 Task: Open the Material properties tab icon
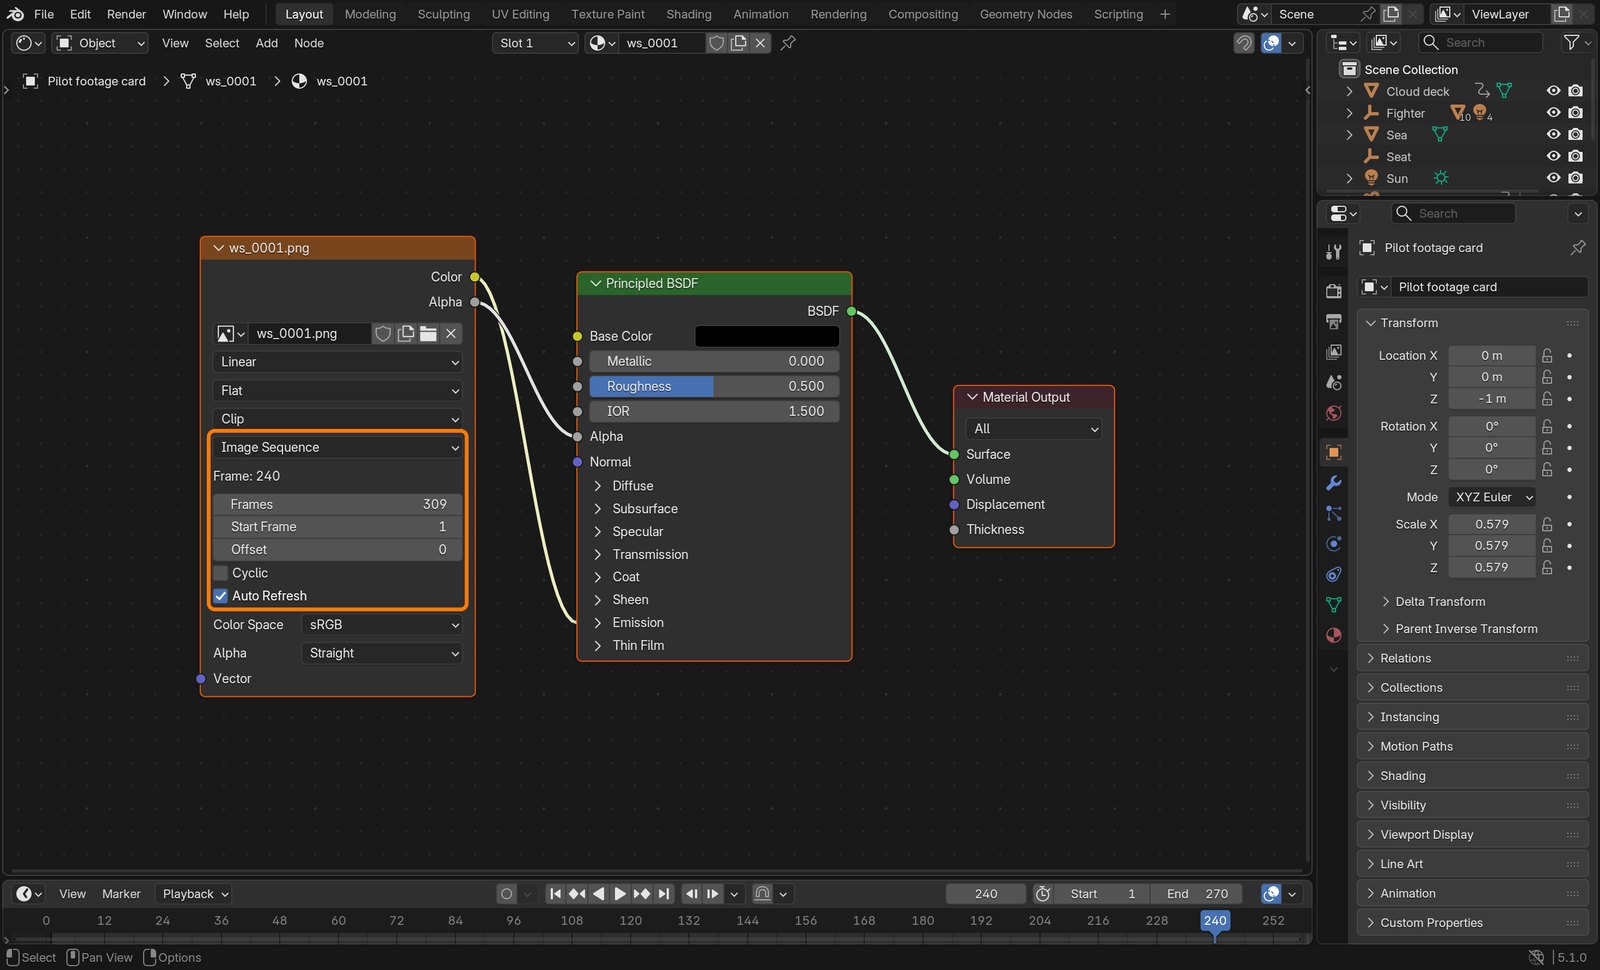pyautogui.click(x=1333, y=635)
